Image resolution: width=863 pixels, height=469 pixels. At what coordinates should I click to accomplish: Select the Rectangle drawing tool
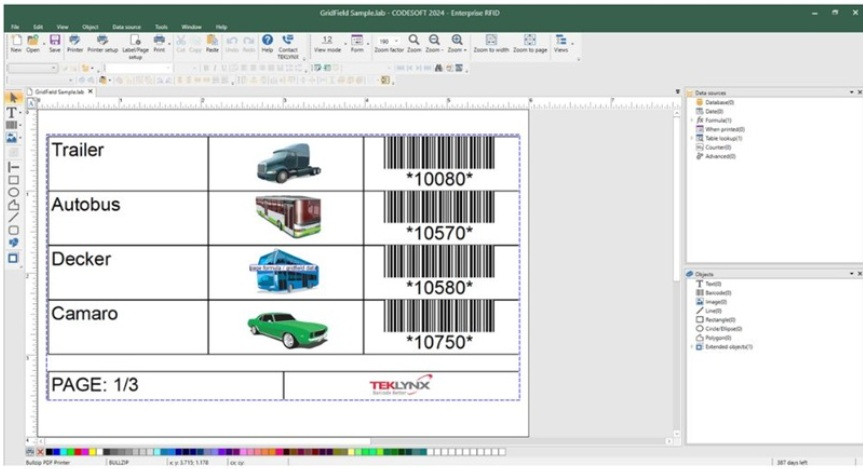tap(13, 180)
